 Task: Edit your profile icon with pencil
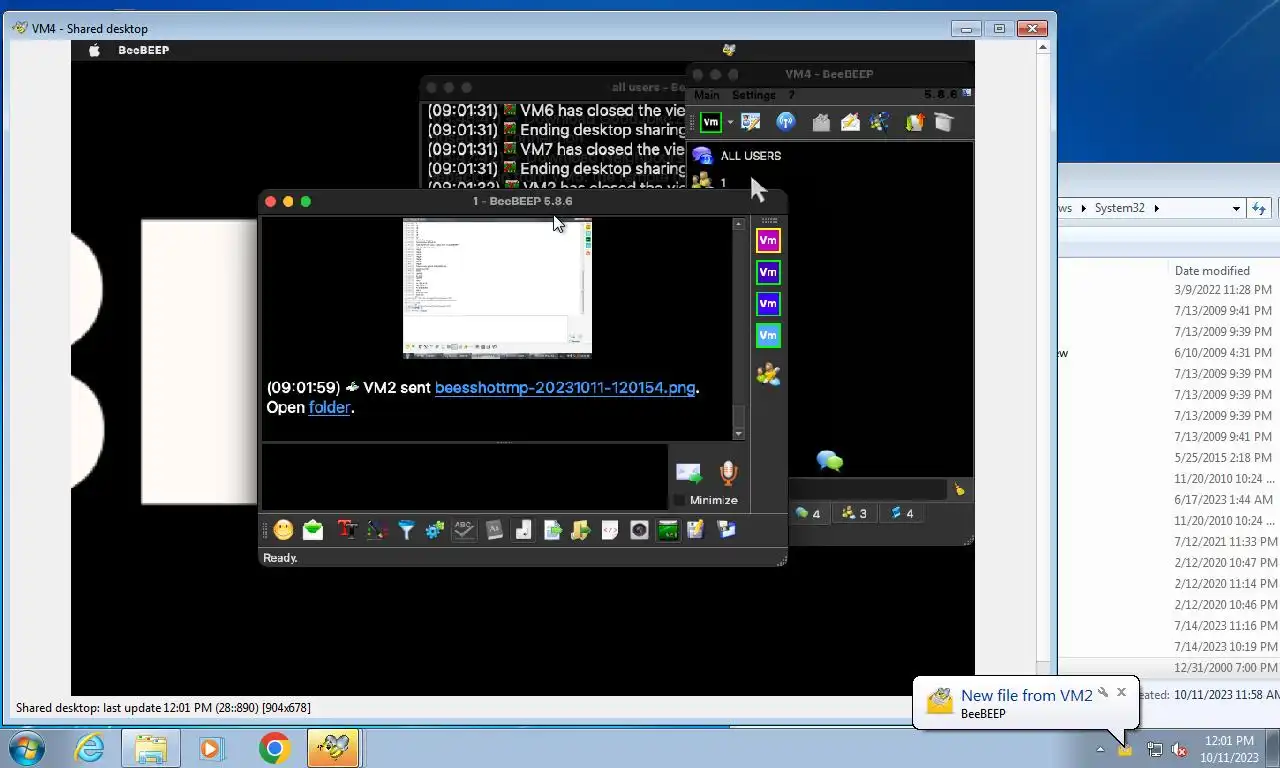click(751, 122)
